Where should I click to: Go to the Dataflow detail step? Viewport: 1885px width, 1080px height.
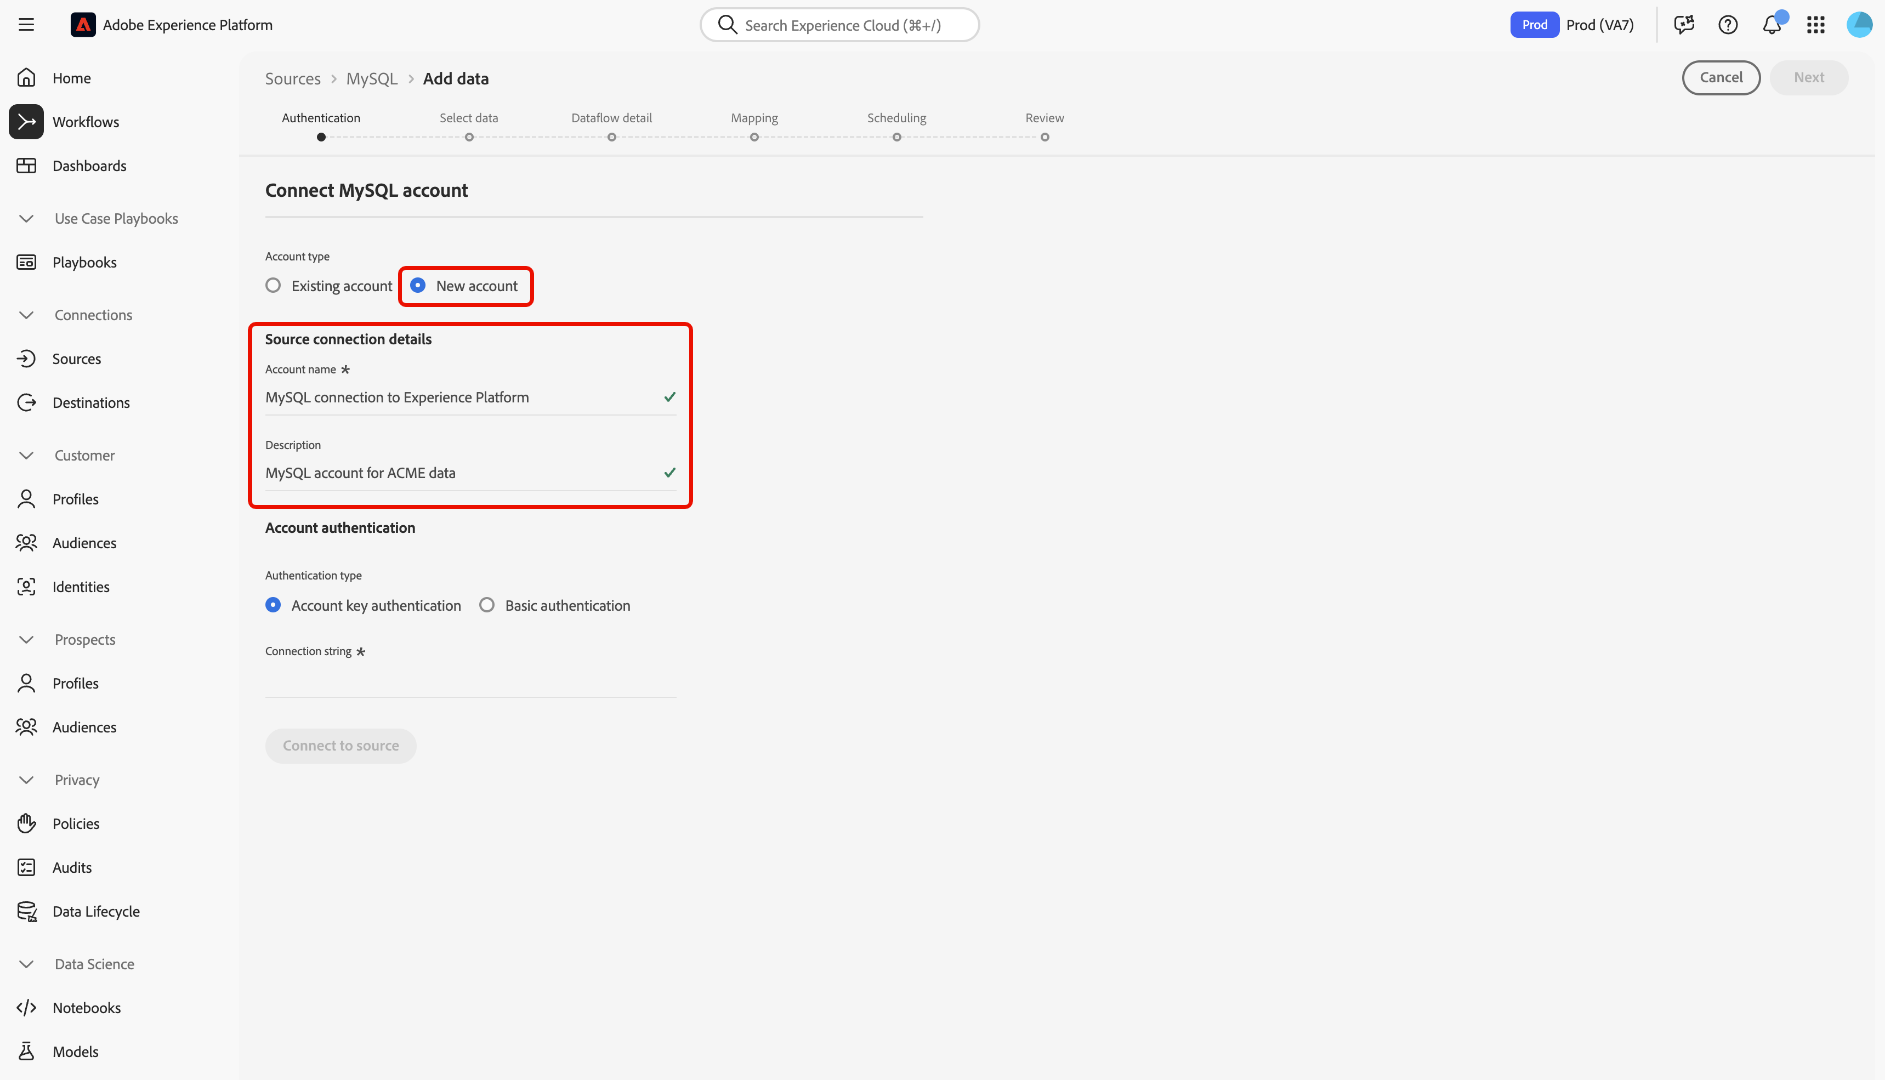pyautogui.click(x=612, y=127)
